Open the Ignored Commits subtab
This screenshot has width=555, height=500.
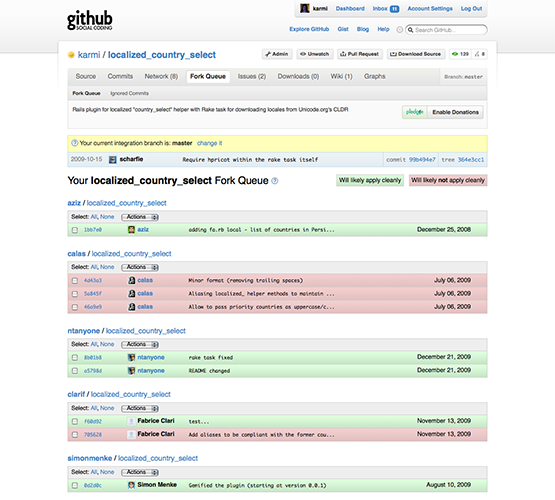coord(129,93)
